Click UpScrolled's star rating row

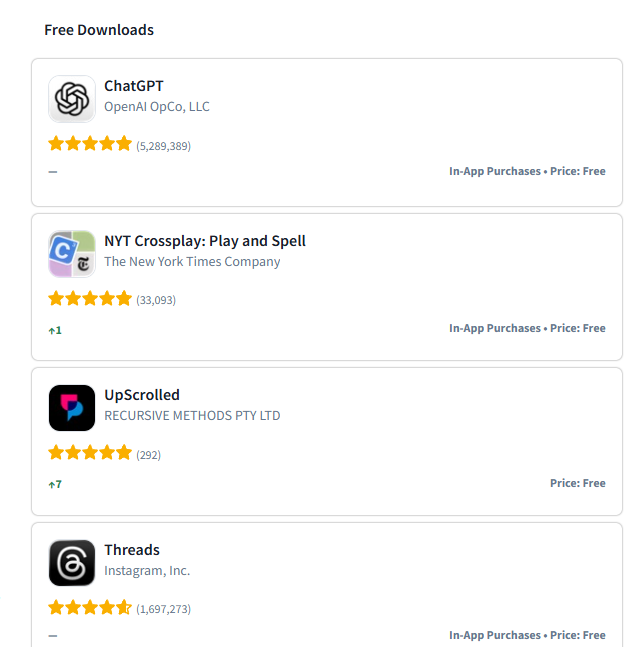point(90,453)
